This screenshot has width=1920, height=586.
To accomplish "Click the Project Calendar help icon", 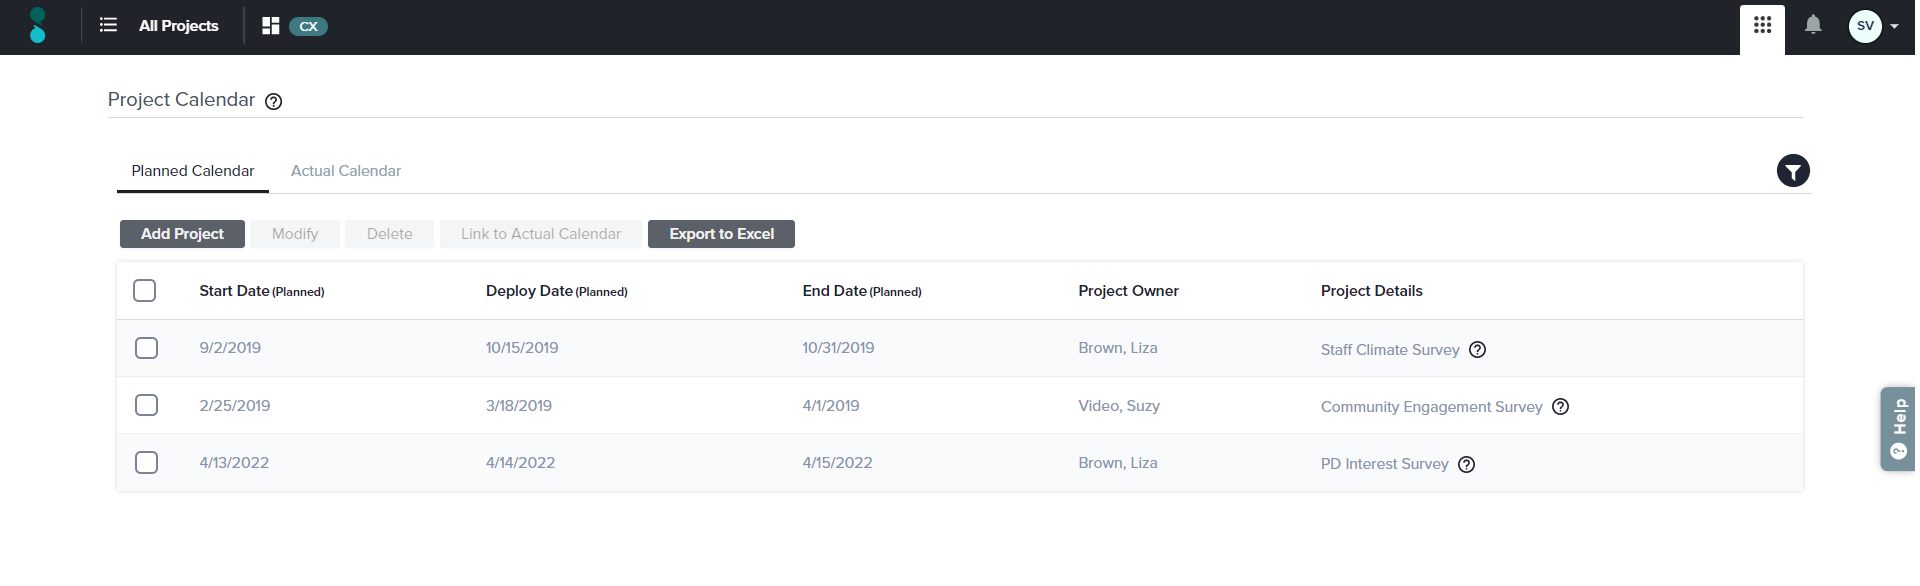I will pyautogui.click(x=274, y=101).
